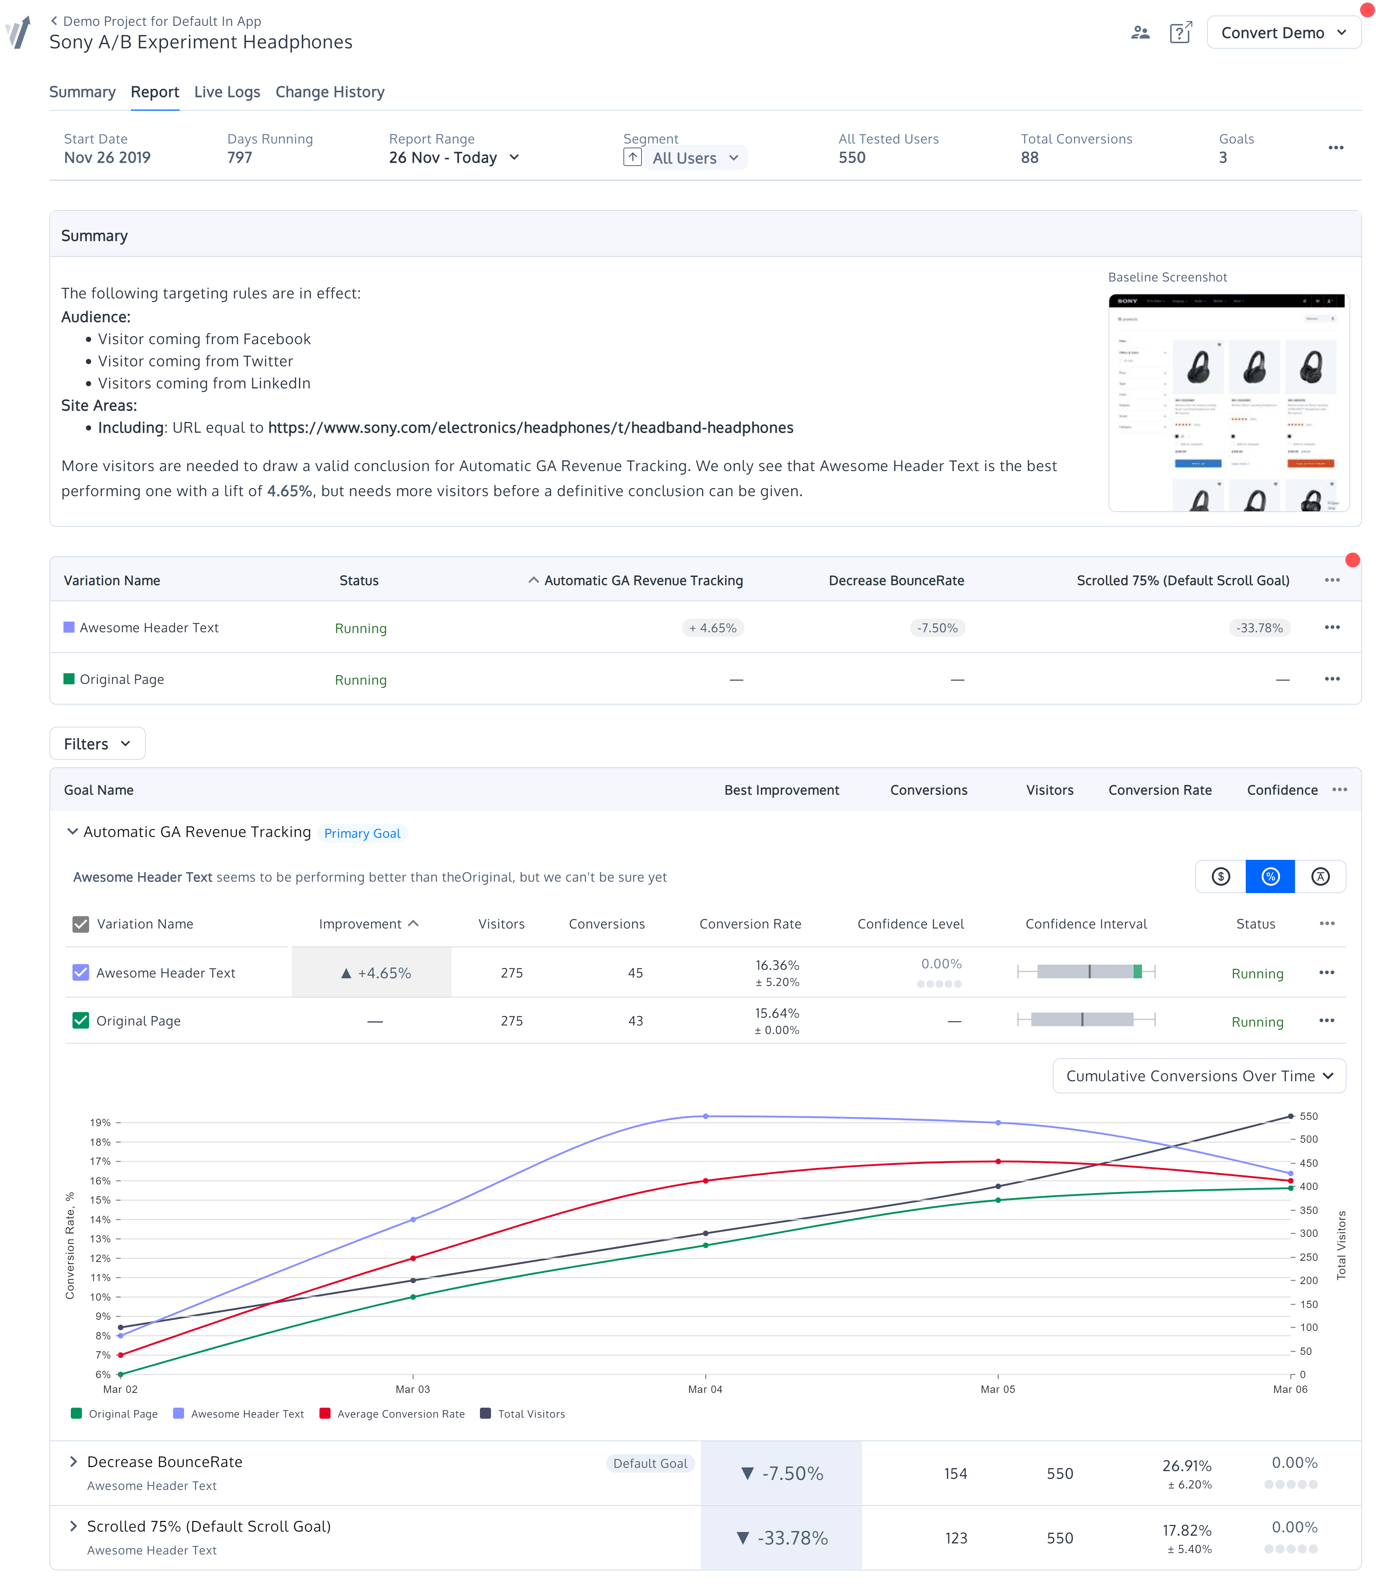The height and width of the screenshot is (1584, 1376).
Task: Expand the Decrease BounceRate goal row
Action: pyautogui.click(x=73, y=1462)
